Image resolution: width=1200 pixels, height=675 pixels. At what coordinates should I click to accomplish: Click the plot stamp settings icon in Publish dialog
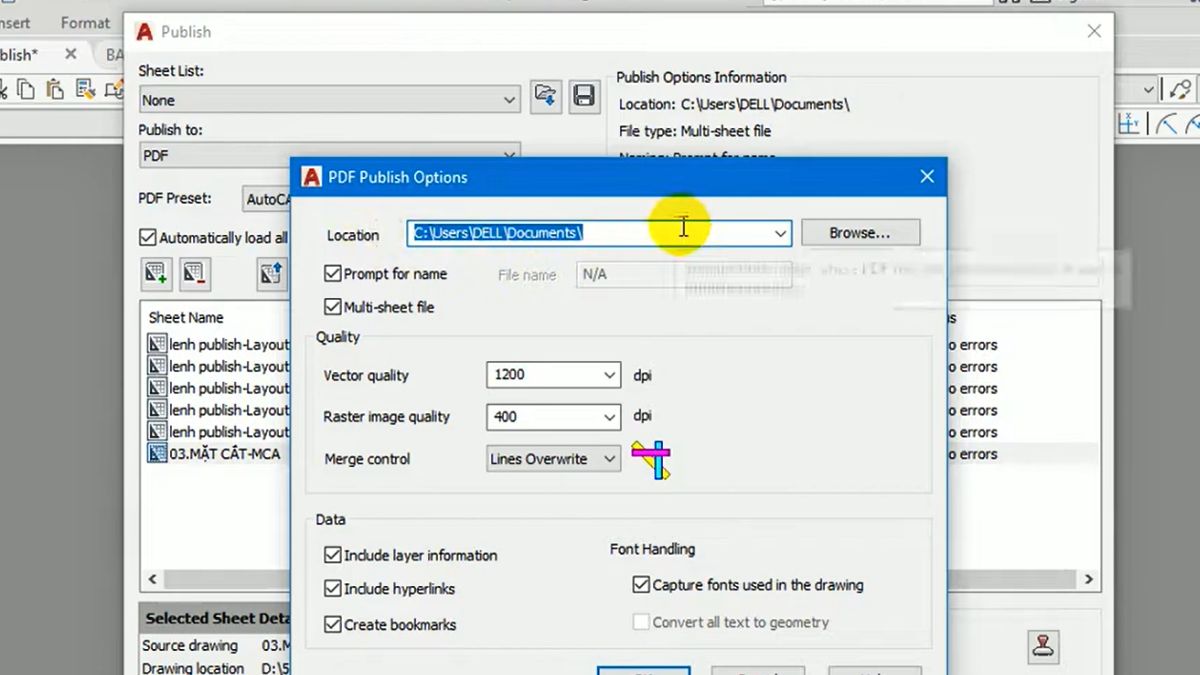coord(1045,645)
